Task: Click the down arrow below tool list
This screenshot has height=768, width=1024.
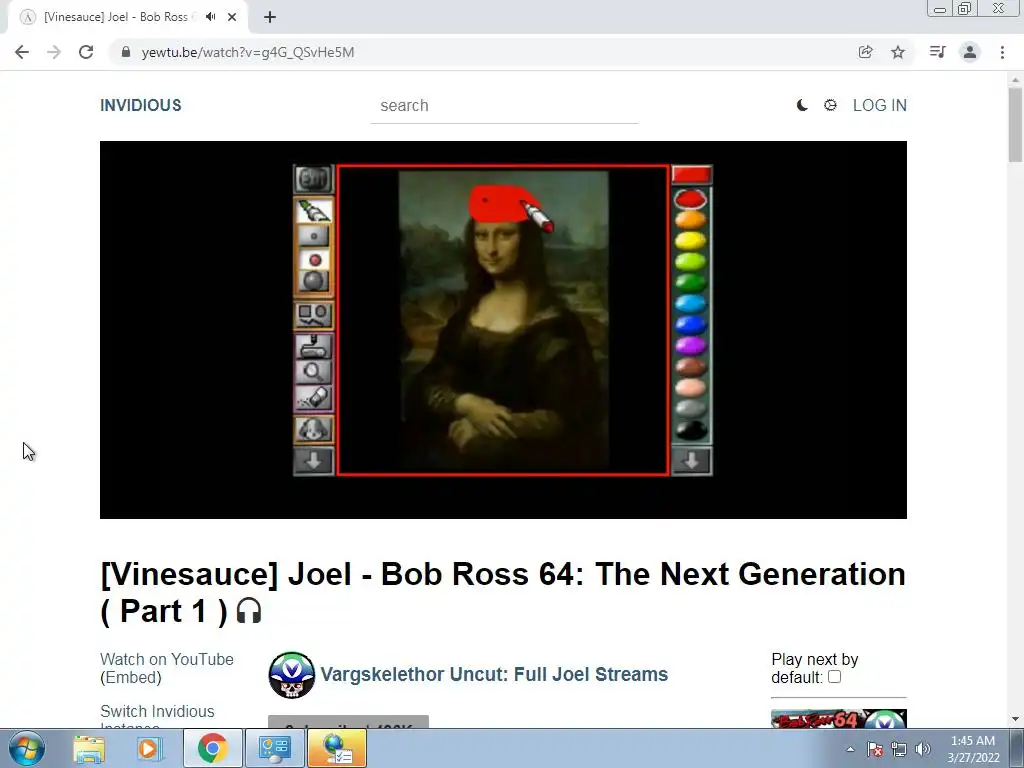Action: tap(313, 461)
